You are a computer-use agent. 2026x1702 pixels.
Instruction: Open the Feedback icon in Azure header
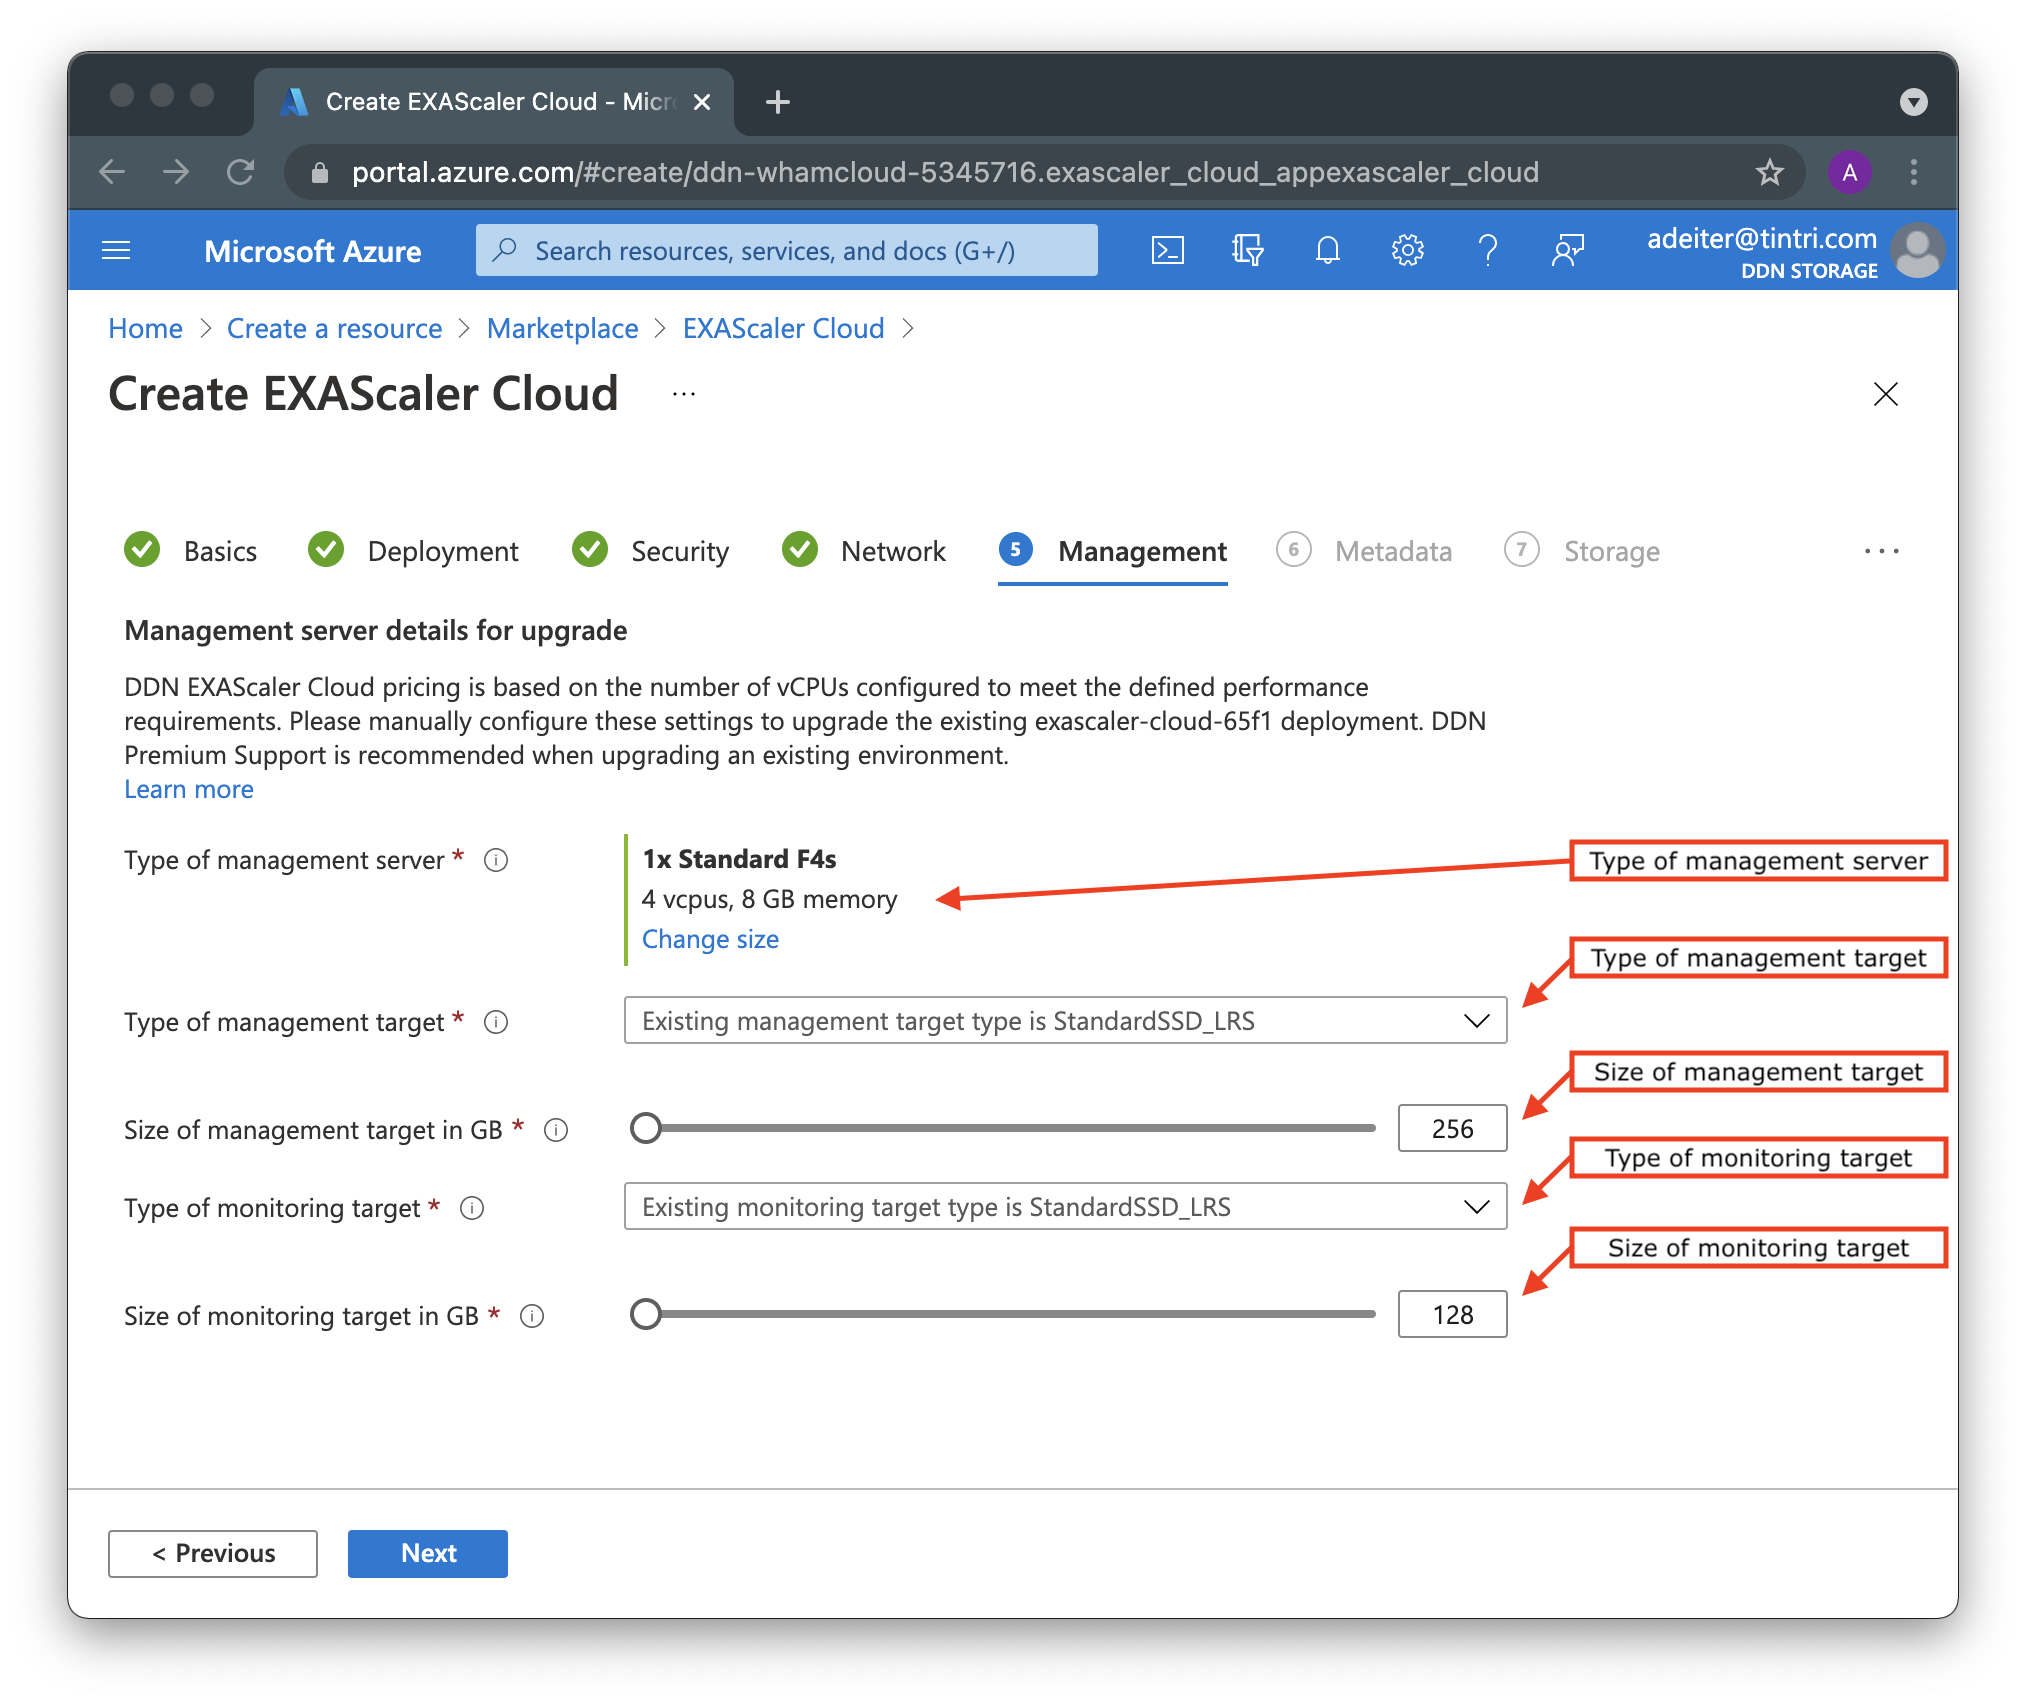coord(1567,250)
